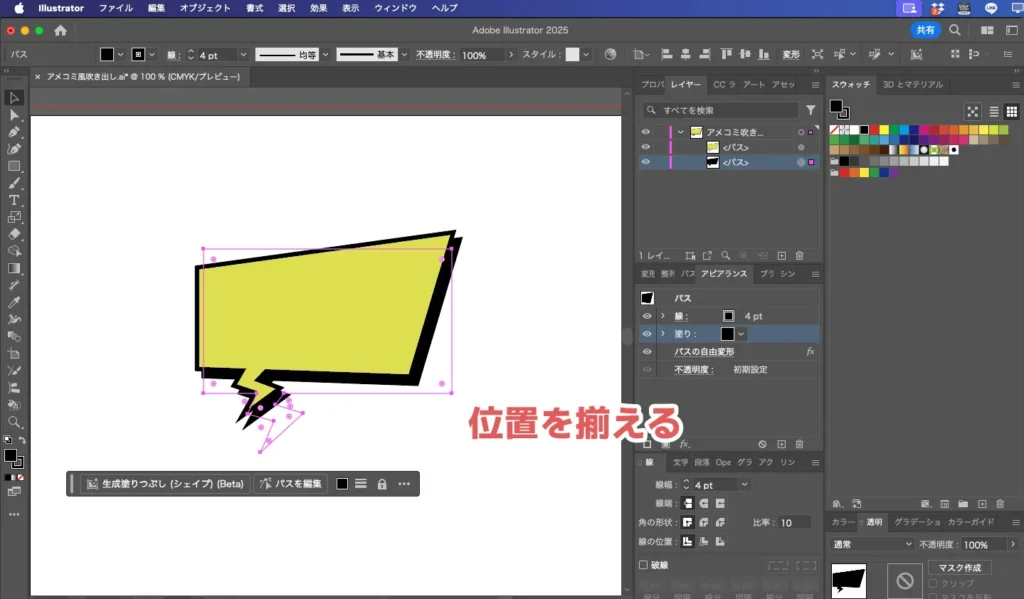Image resolution: width=1024 pixels, height=599 pixels.
Task: Collapse the アメコミ吹き layer group
Action: click(681, 131)
